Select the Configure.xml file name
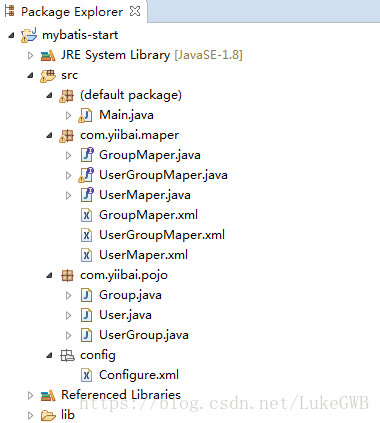Screen dimensions: 380x423 (139, 375)
